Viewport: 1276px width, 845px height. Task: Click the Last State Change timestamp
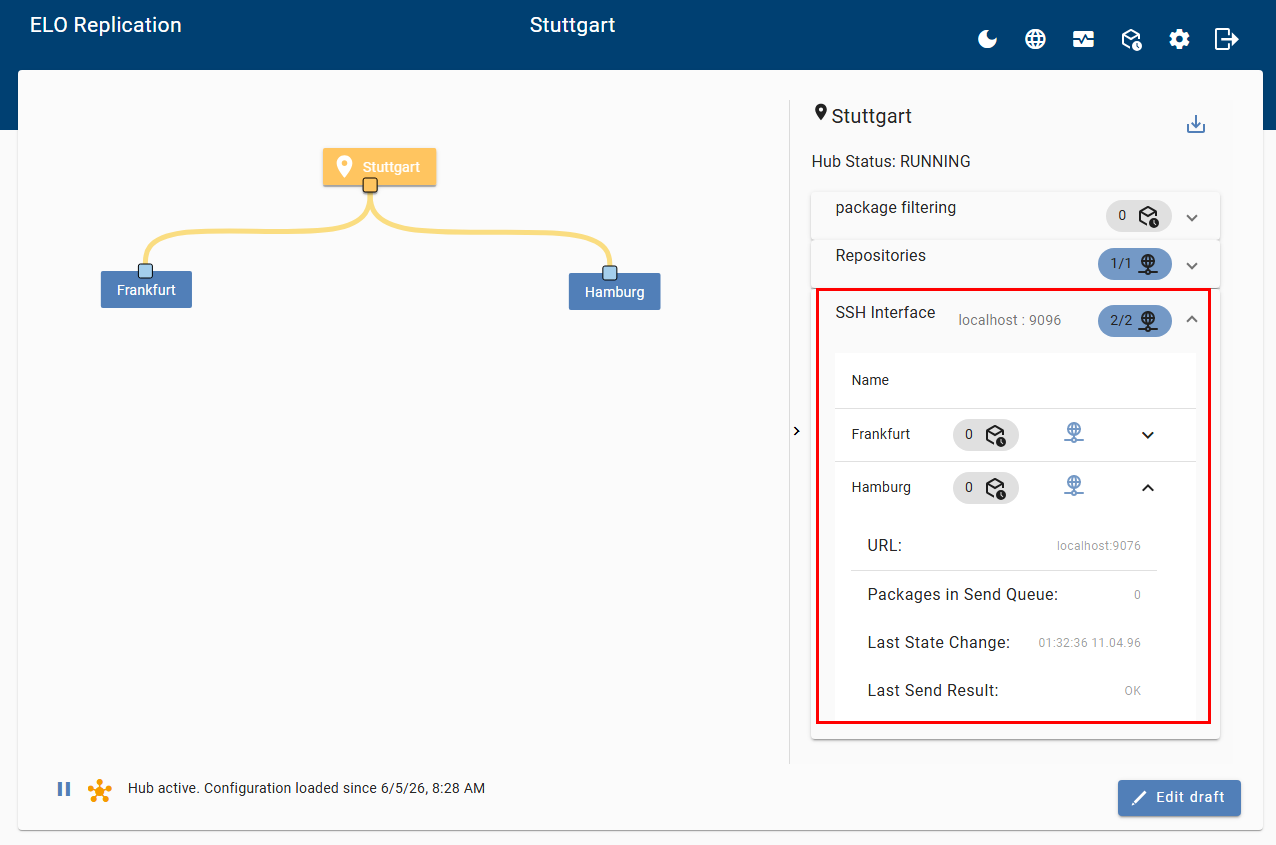click(x=1089, y=643)
